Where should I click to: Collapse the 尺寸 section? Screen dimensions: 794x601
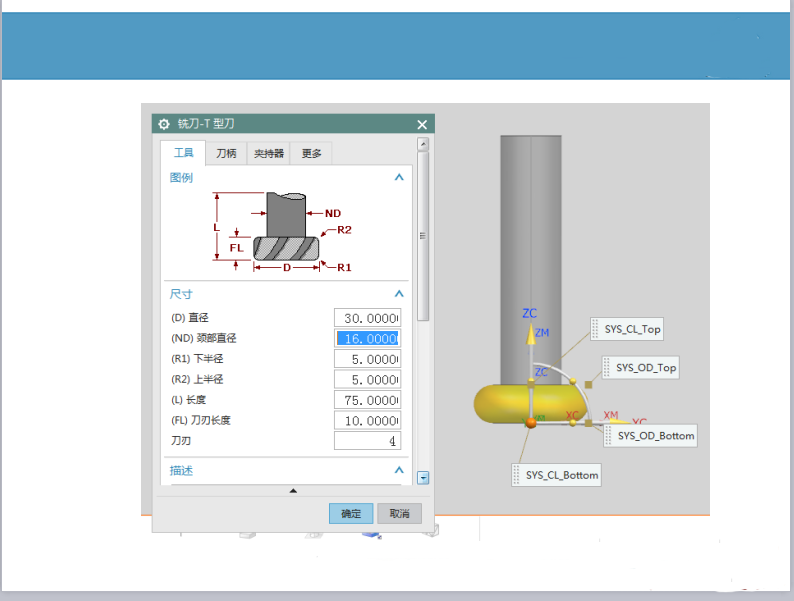pyautogui.click(x=399, y=294)
